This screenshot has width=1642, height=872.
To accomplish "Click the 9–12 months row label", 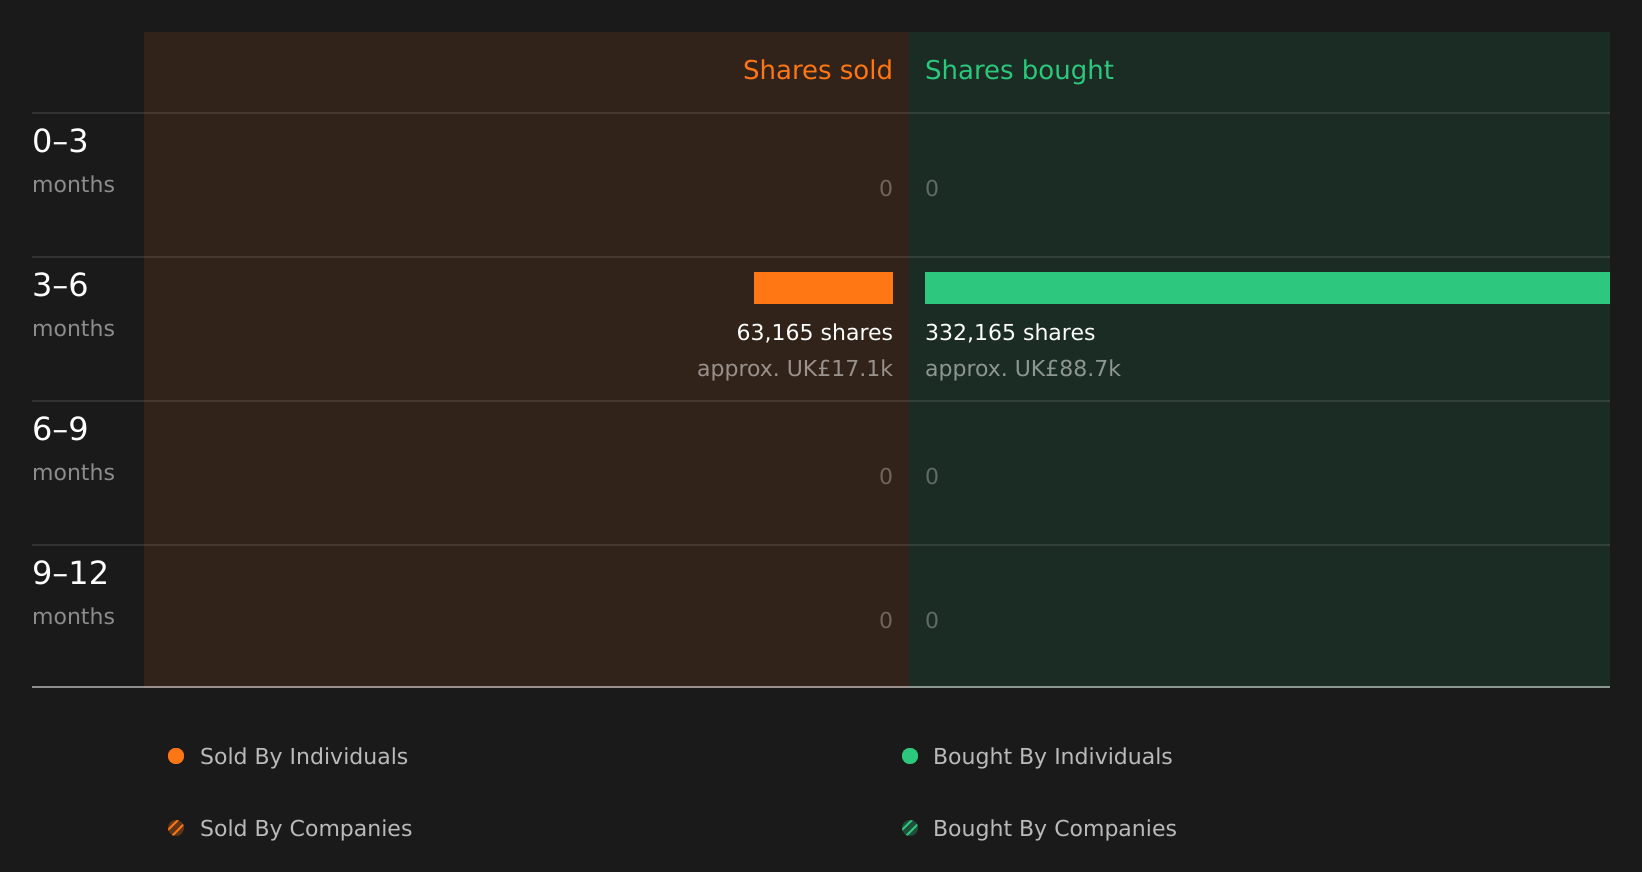I will (73, 593).
